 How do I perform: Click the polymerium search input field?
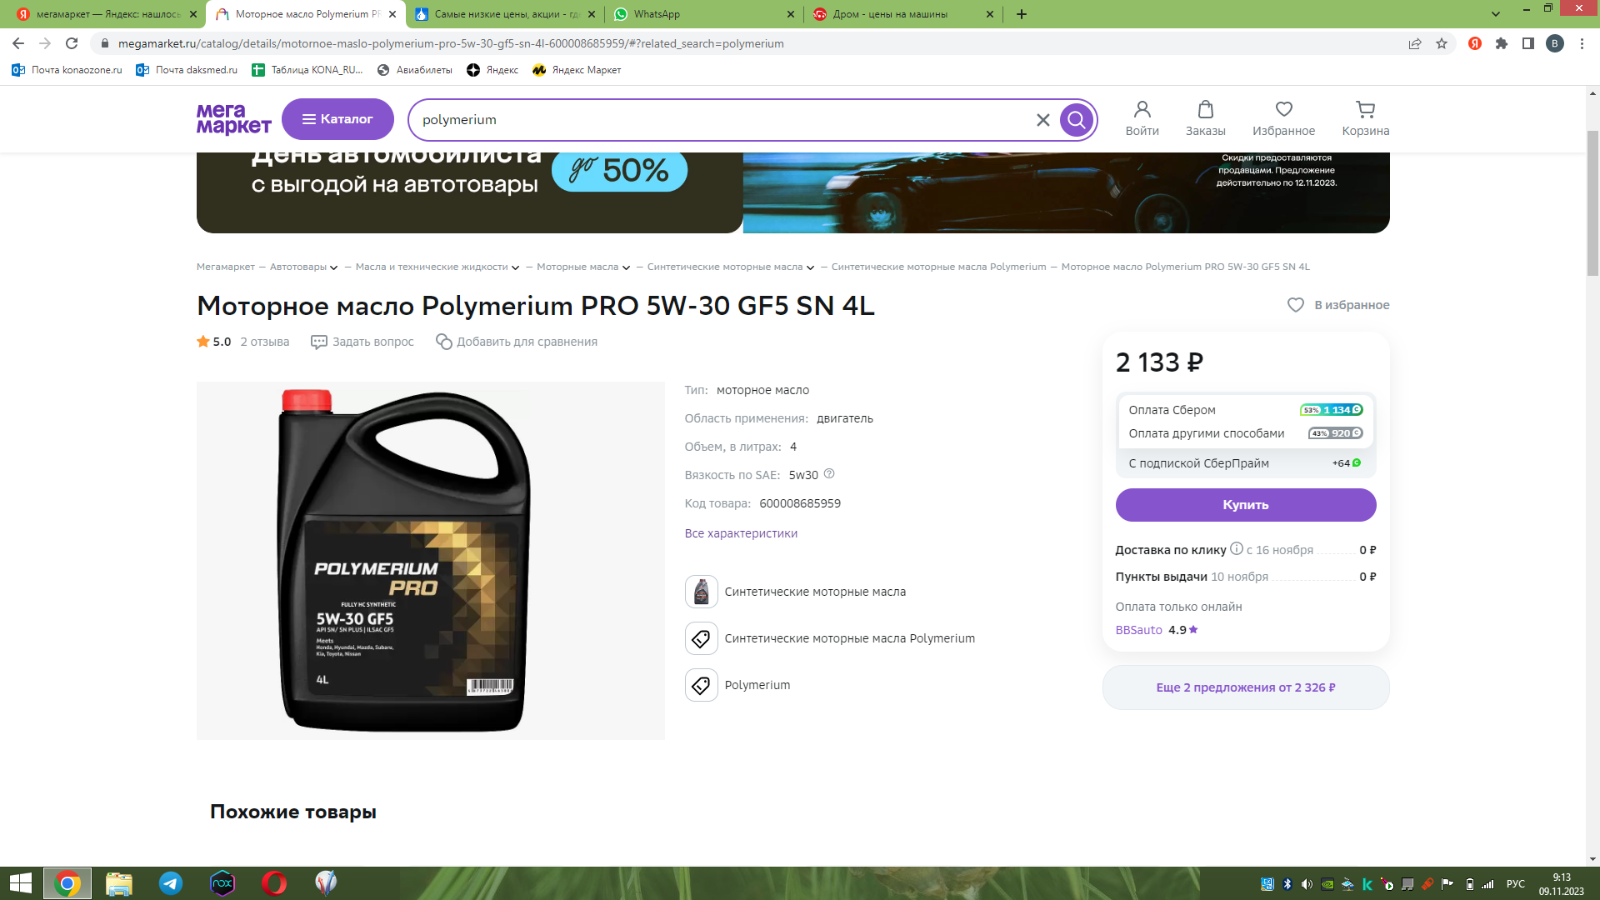click(x=725, y=120)
